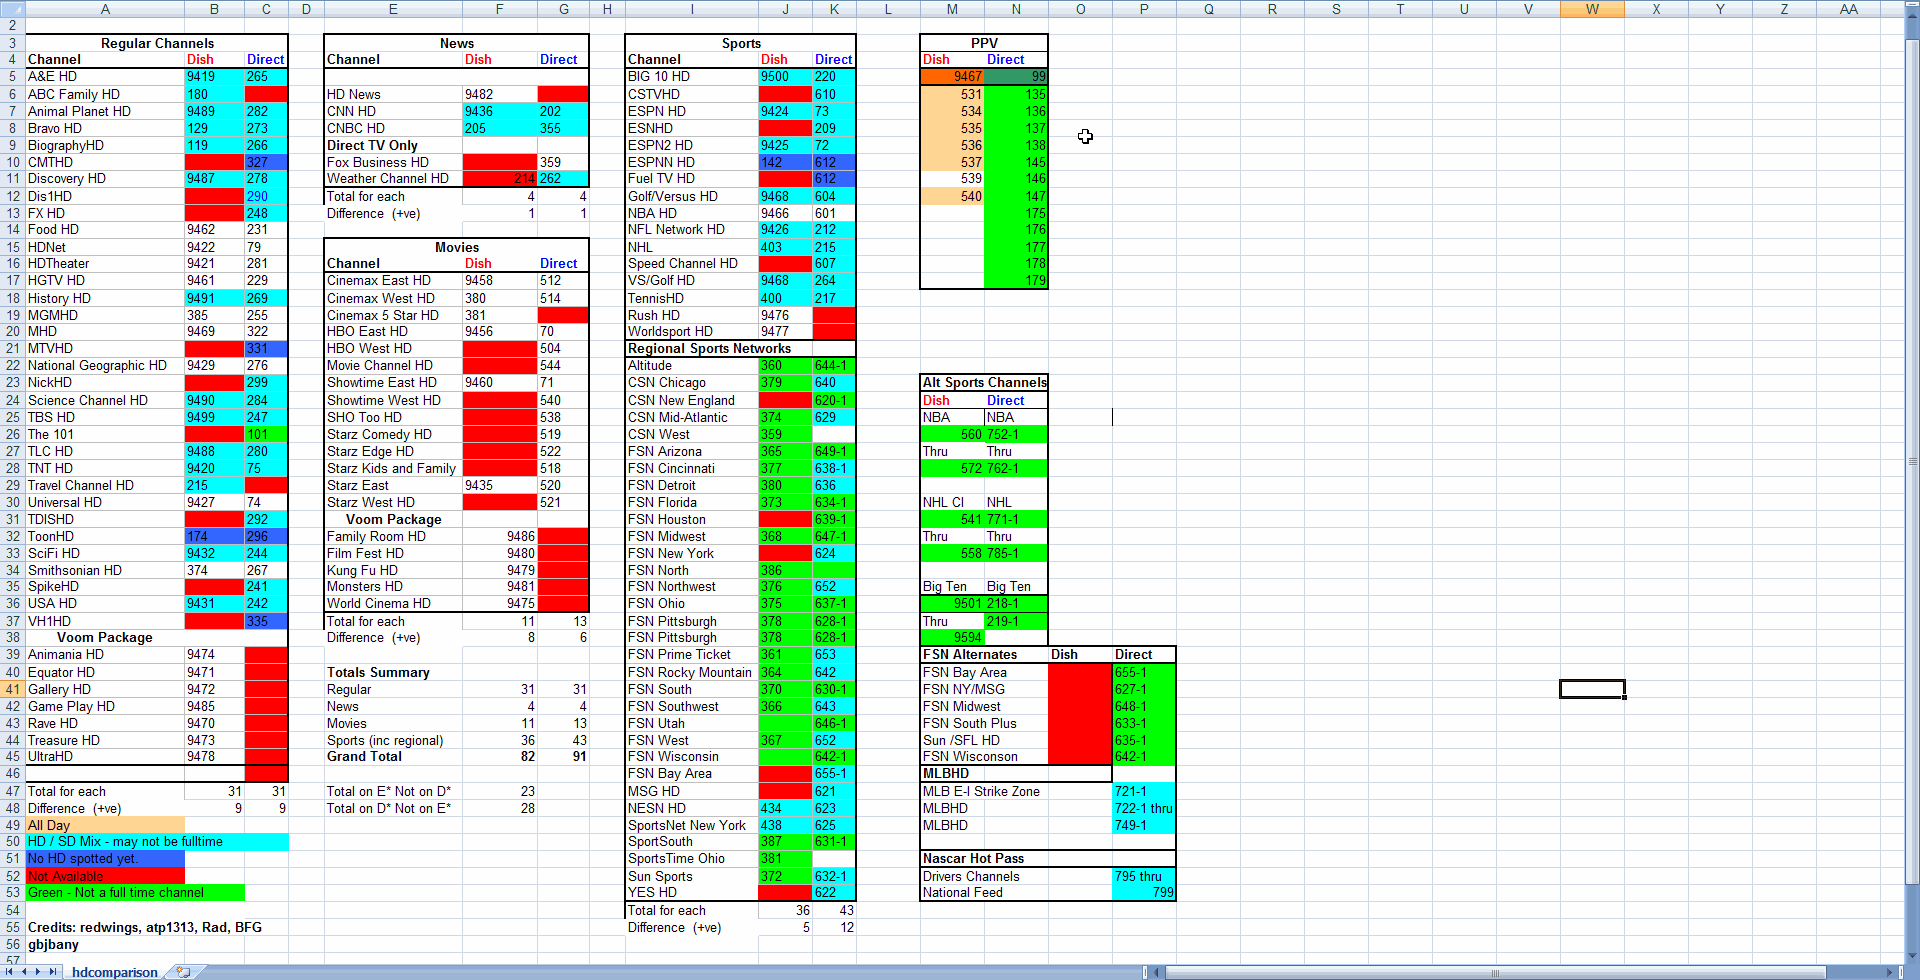Click the 'Direct TV Only' cell
This screenshot has width=1920, height=980.
pos(393,145)
